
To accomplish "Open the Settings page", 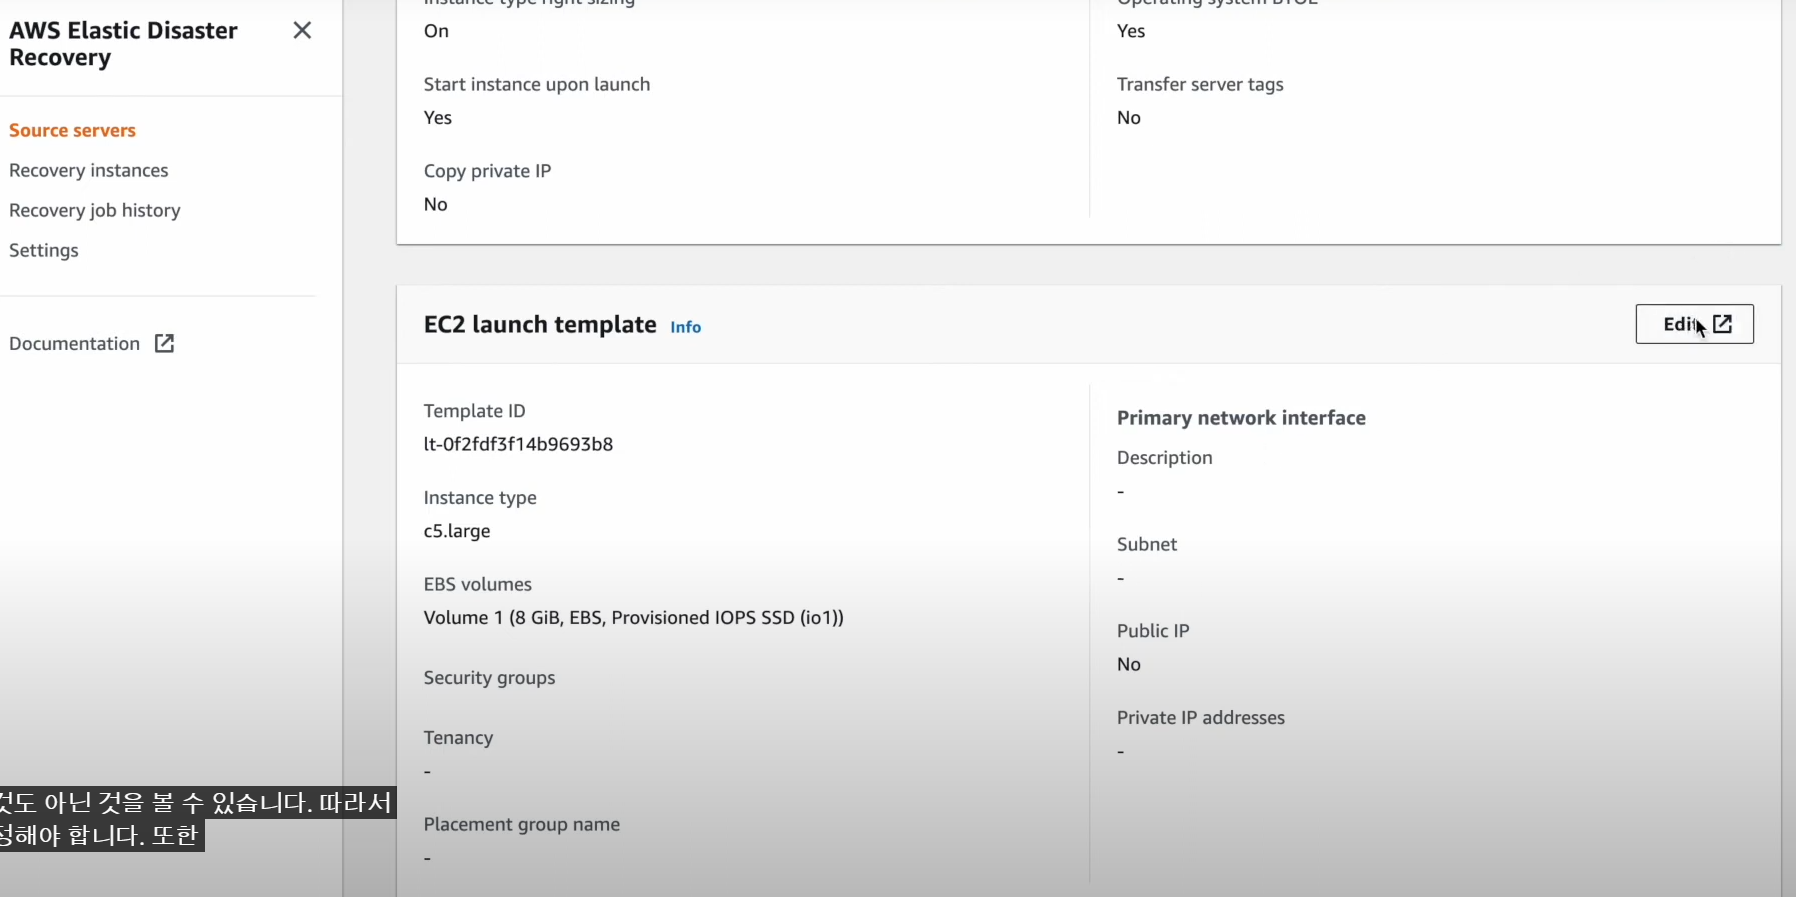I will click(x=44, y=250).
